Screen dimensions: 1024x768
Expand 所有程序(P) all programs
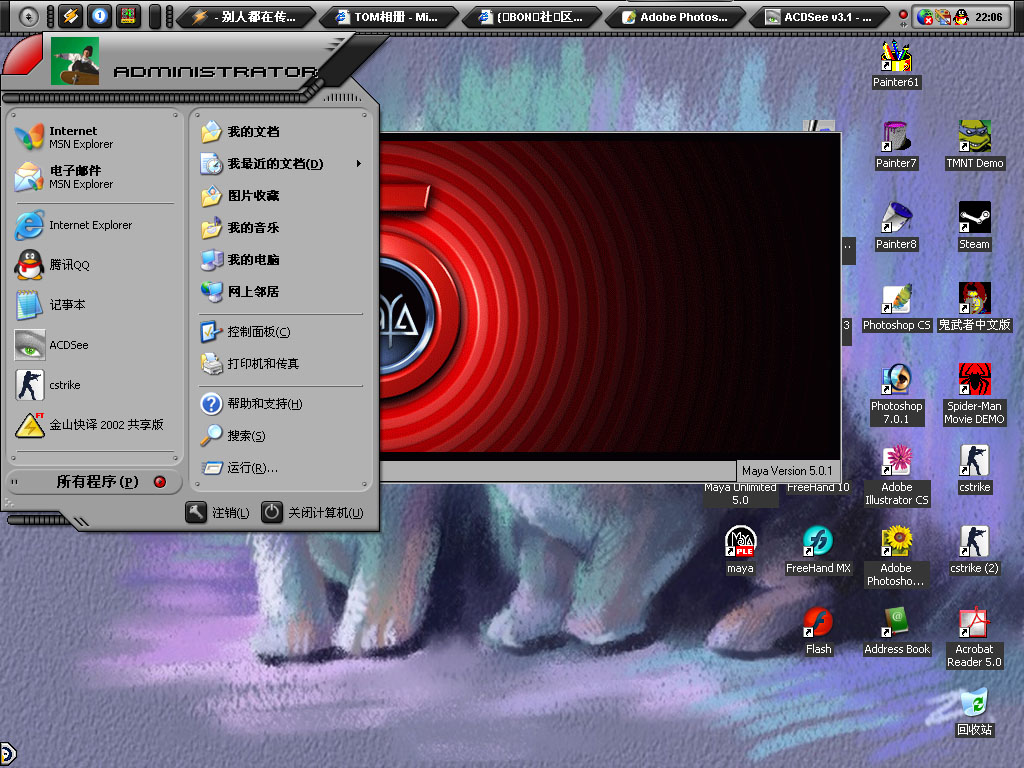pos(95,482)
